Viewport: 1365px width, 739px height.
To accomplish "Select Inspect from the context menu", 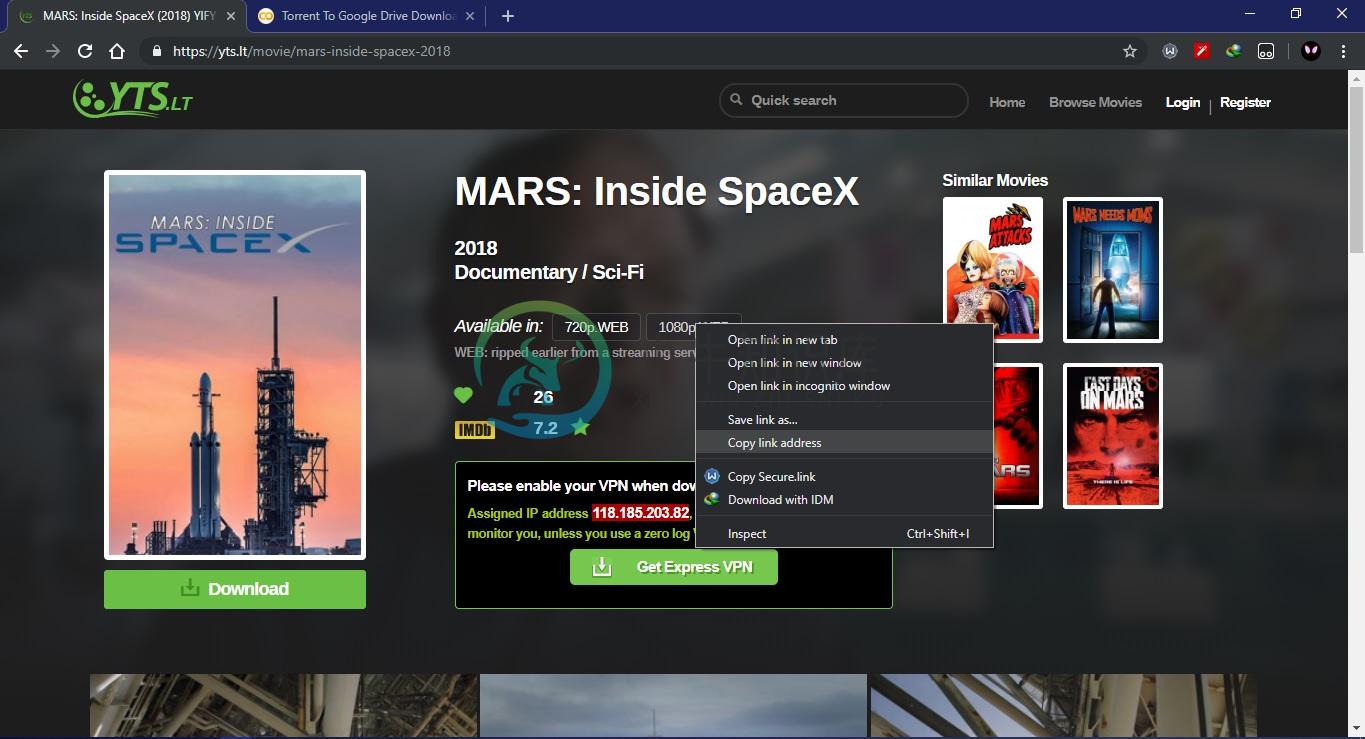I will pos(844,534).
